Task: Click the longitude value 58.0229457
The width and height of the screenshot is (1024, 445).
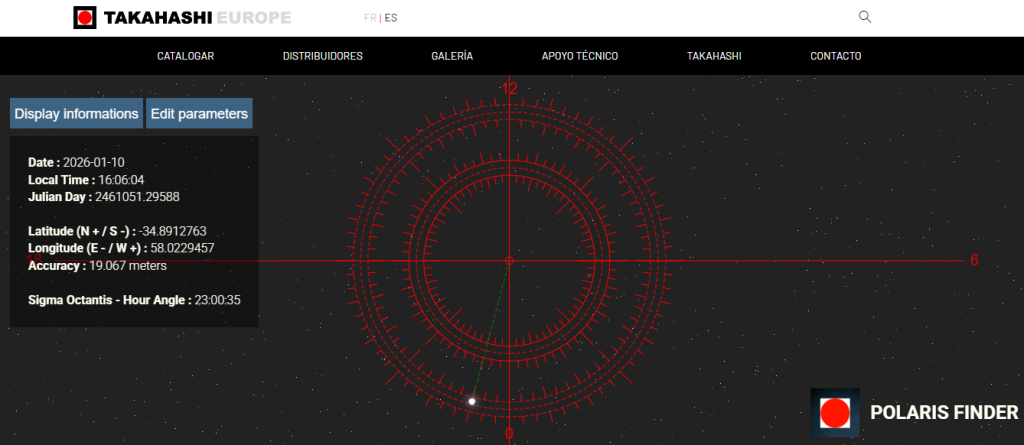Action: click(x=182, y=248)
